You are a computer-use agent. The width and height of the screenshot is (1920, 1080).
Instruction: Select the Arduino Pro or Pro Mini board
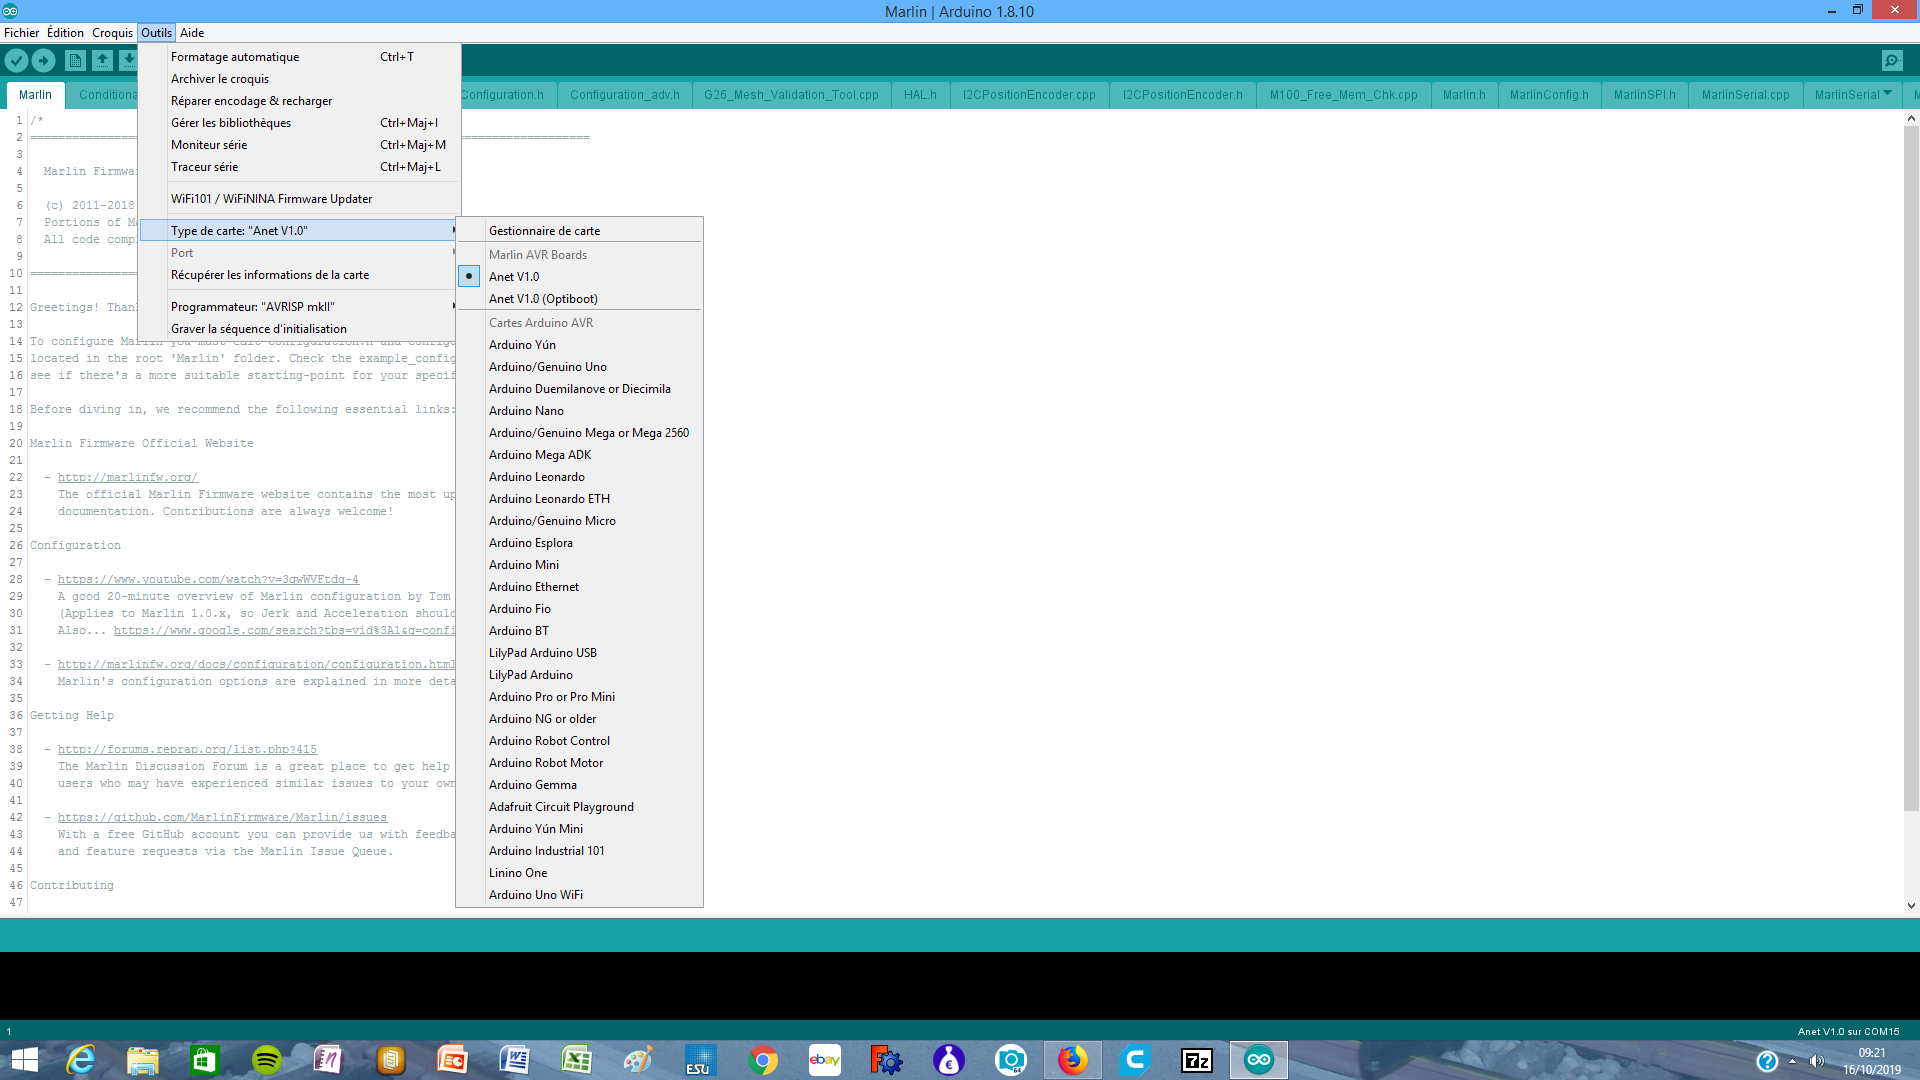(580, 697)
